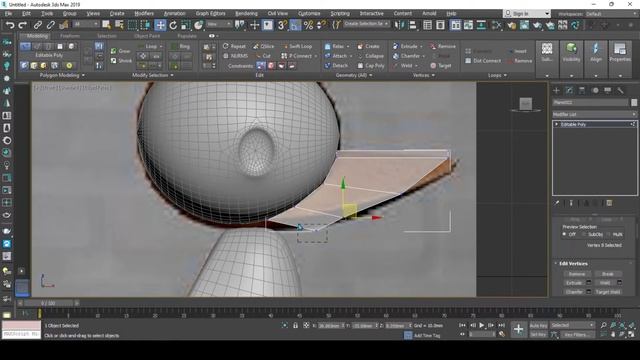640x360 pixels.
Task: Toggle the selection lock padlock
Action: [295, 325]
